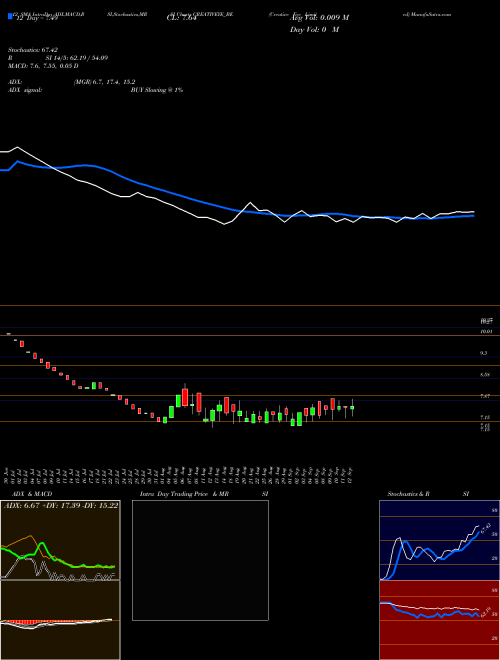Select the ADX: 6.67 +DY: 17.39 readout
500x660 pixels.
point(60,505)
